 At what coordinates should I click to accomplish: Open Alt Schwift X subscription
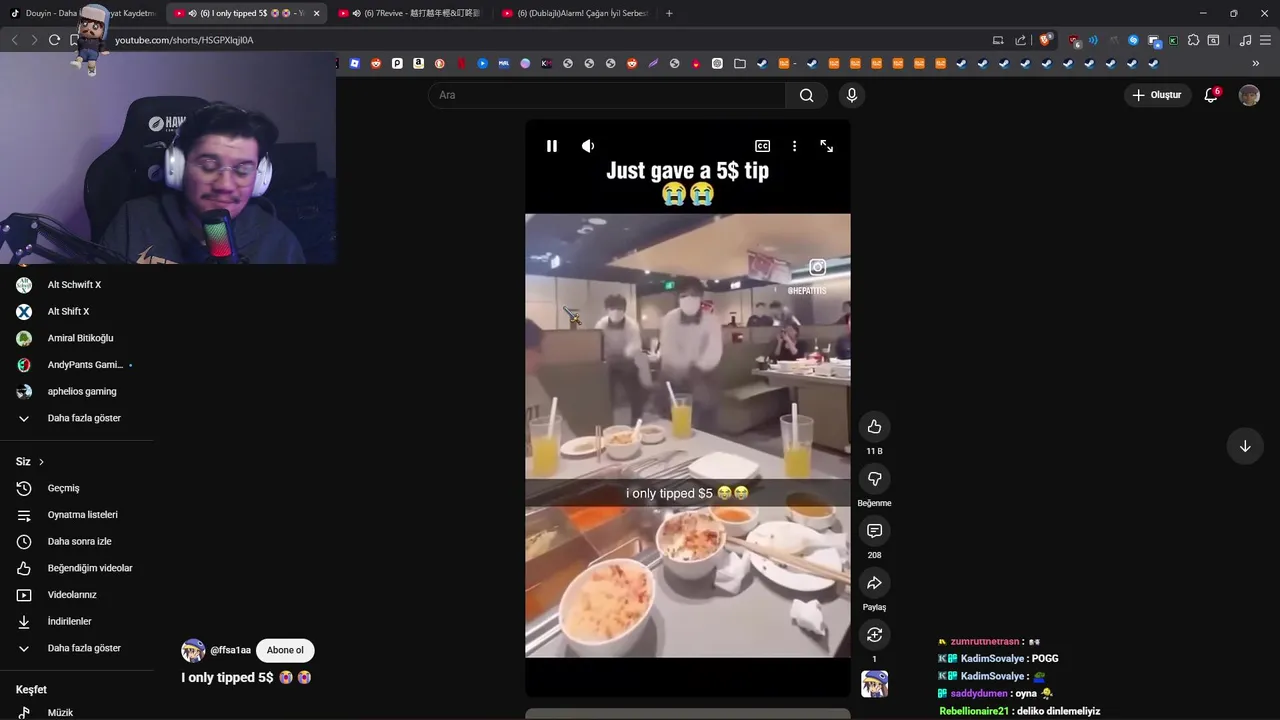coord(77,285)
